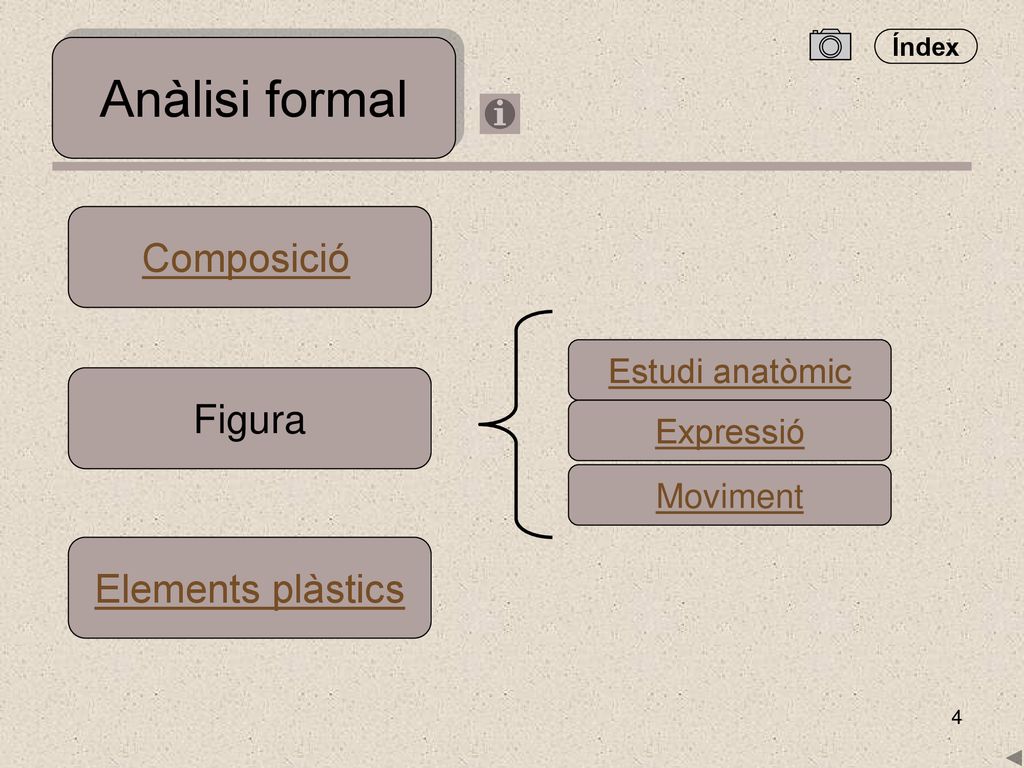Click slide number 4
Image resolution: width=1024 pixels, height=768 pixels.
pos(956,717)
